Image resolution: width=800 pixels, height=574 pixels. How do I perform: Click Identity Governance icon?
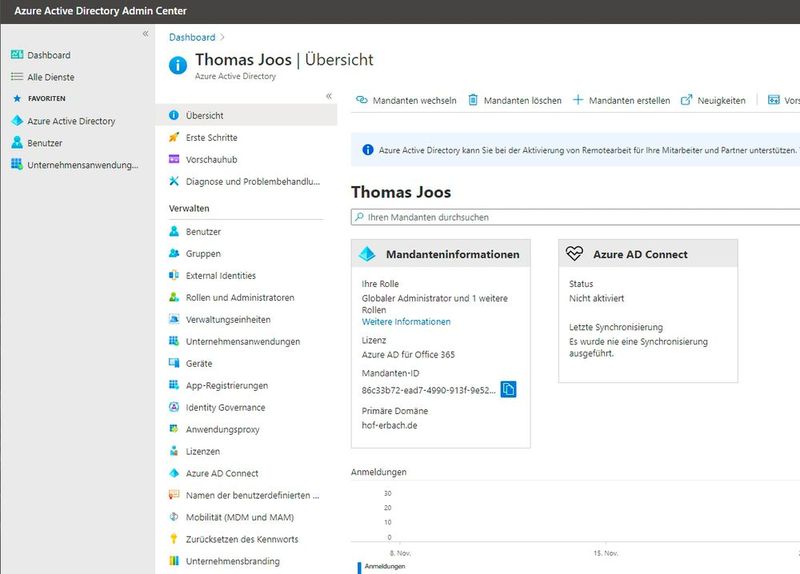coord(174,407)
